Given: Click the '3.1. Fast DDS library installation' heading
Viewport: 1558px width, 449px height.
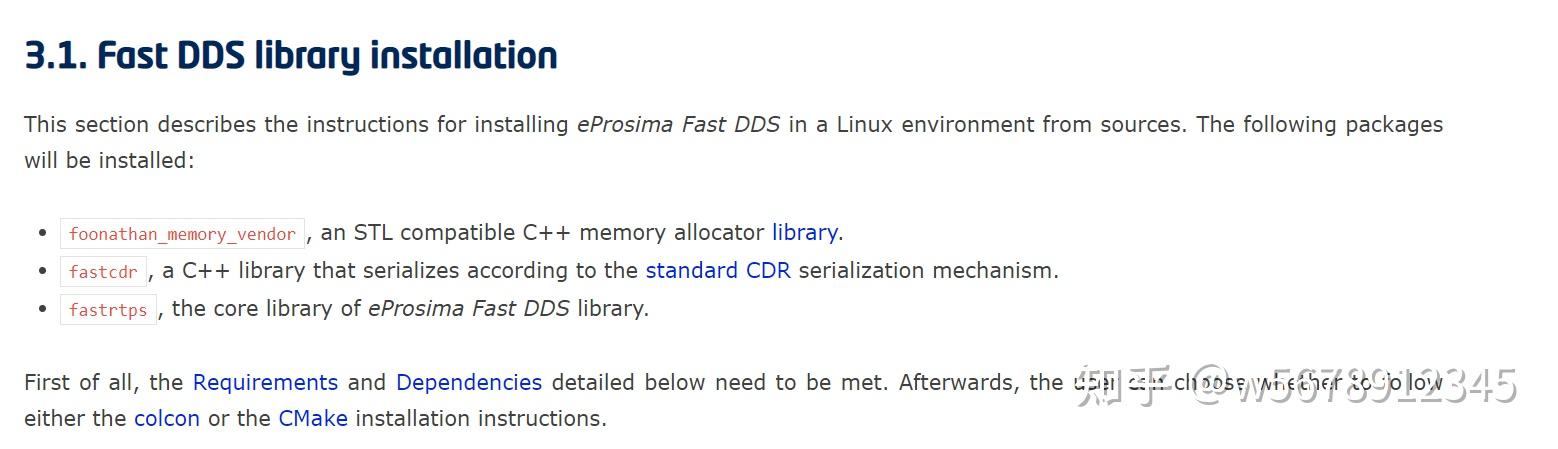Looking at the screenshot, I should [290, 56].
